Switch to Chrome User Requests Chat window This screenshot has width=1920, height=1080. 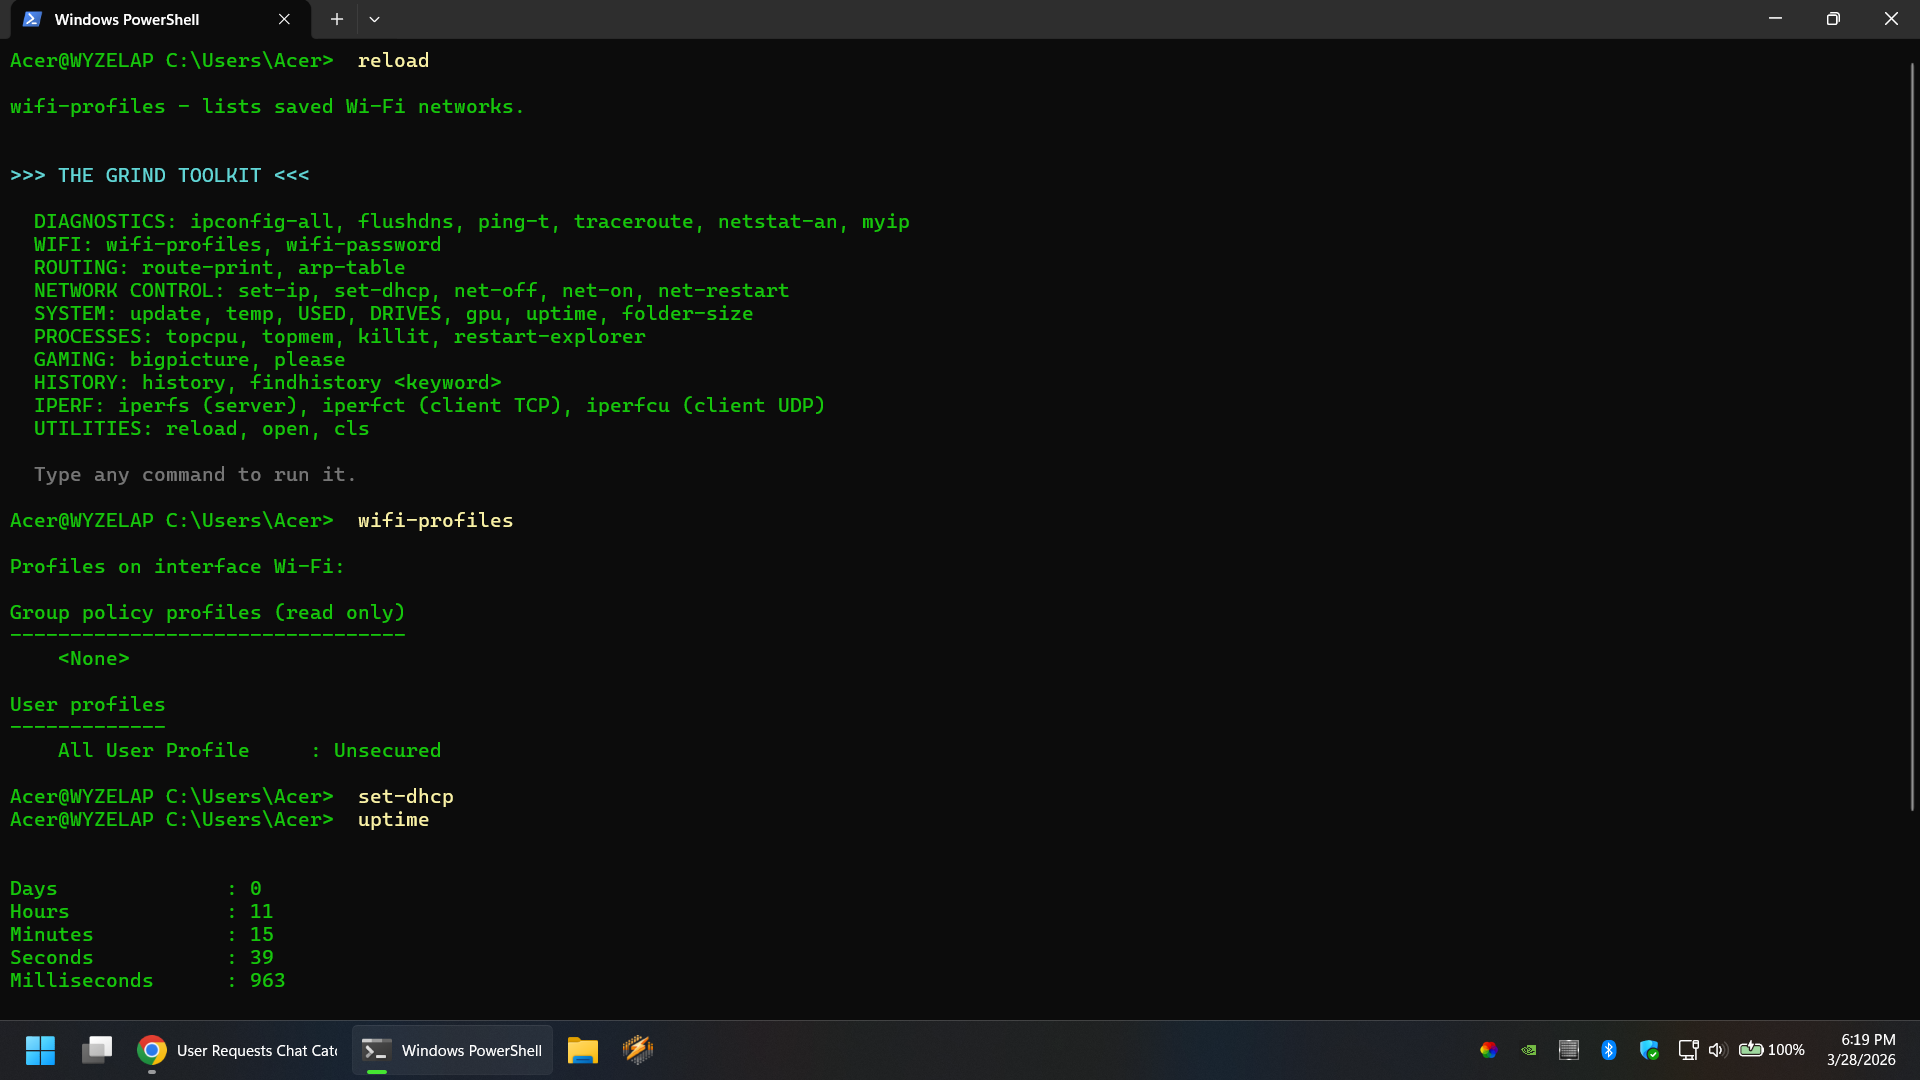(238, 1050)
